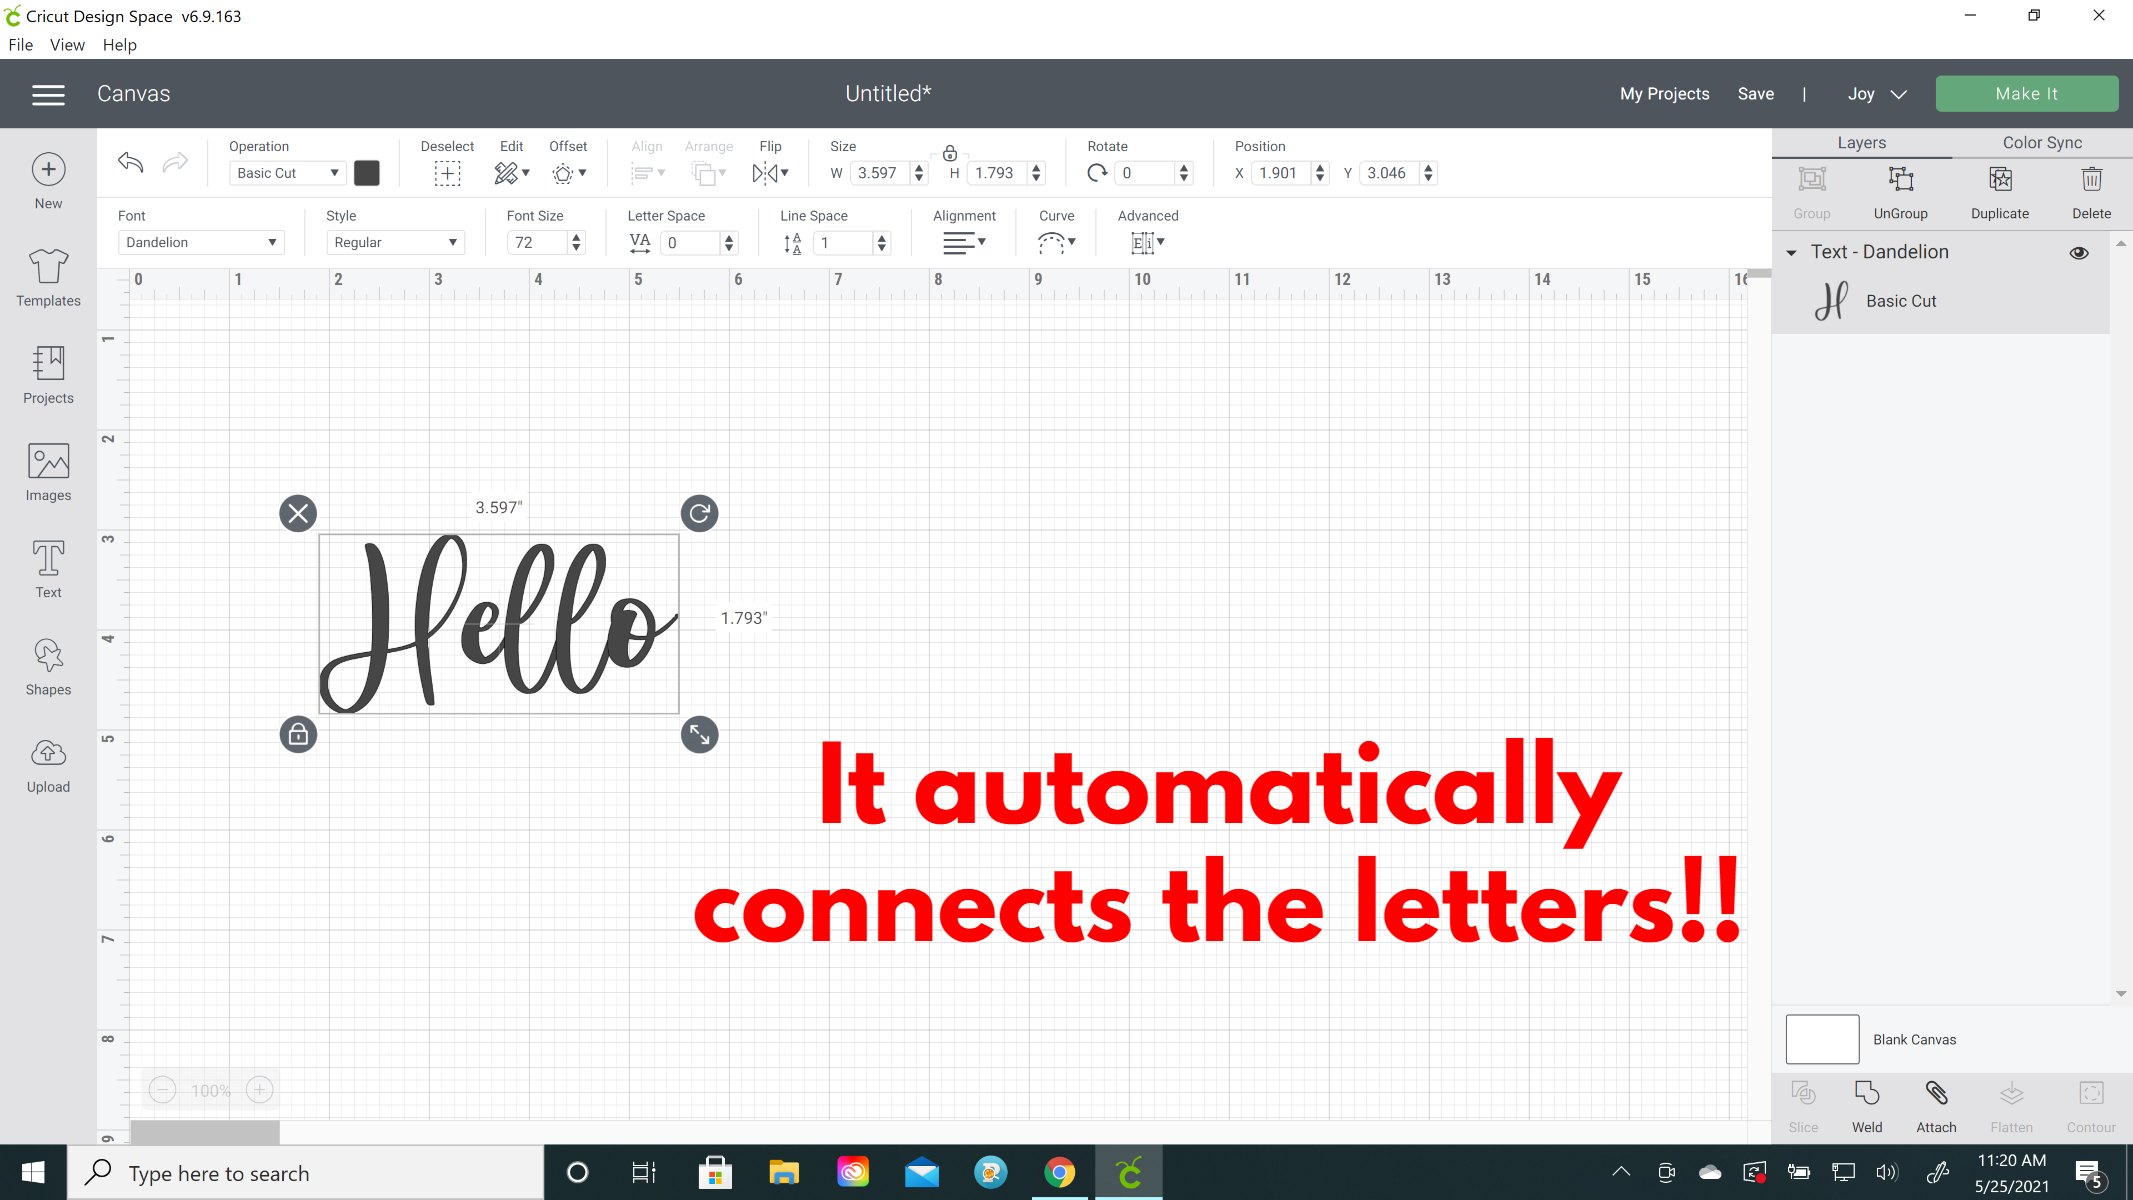
Task: Open My Projects link
Action: [1664, 94]
